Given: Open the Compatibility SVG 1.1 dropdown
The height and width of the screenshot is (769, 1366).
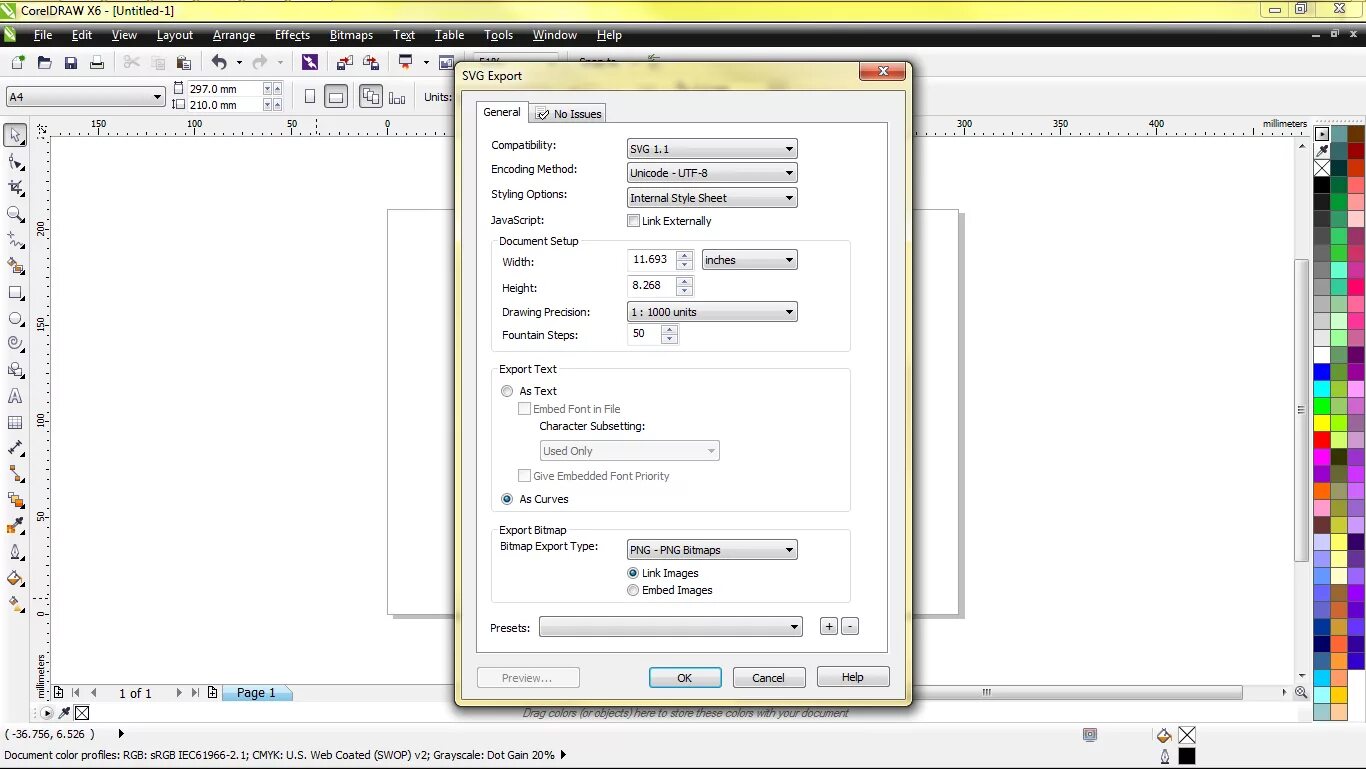Looking at the screenshot, I should pos(712,149).
